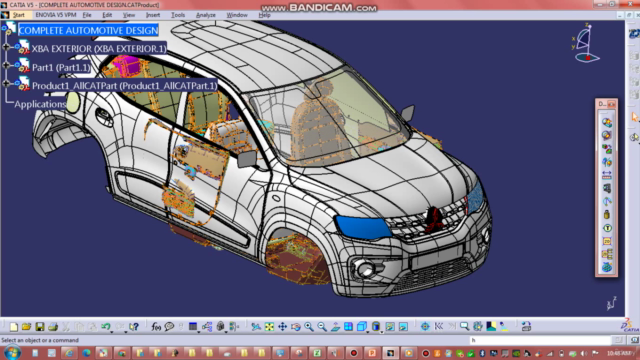Open the File menu
Screen dimensions: 640x360
(87, 15)
